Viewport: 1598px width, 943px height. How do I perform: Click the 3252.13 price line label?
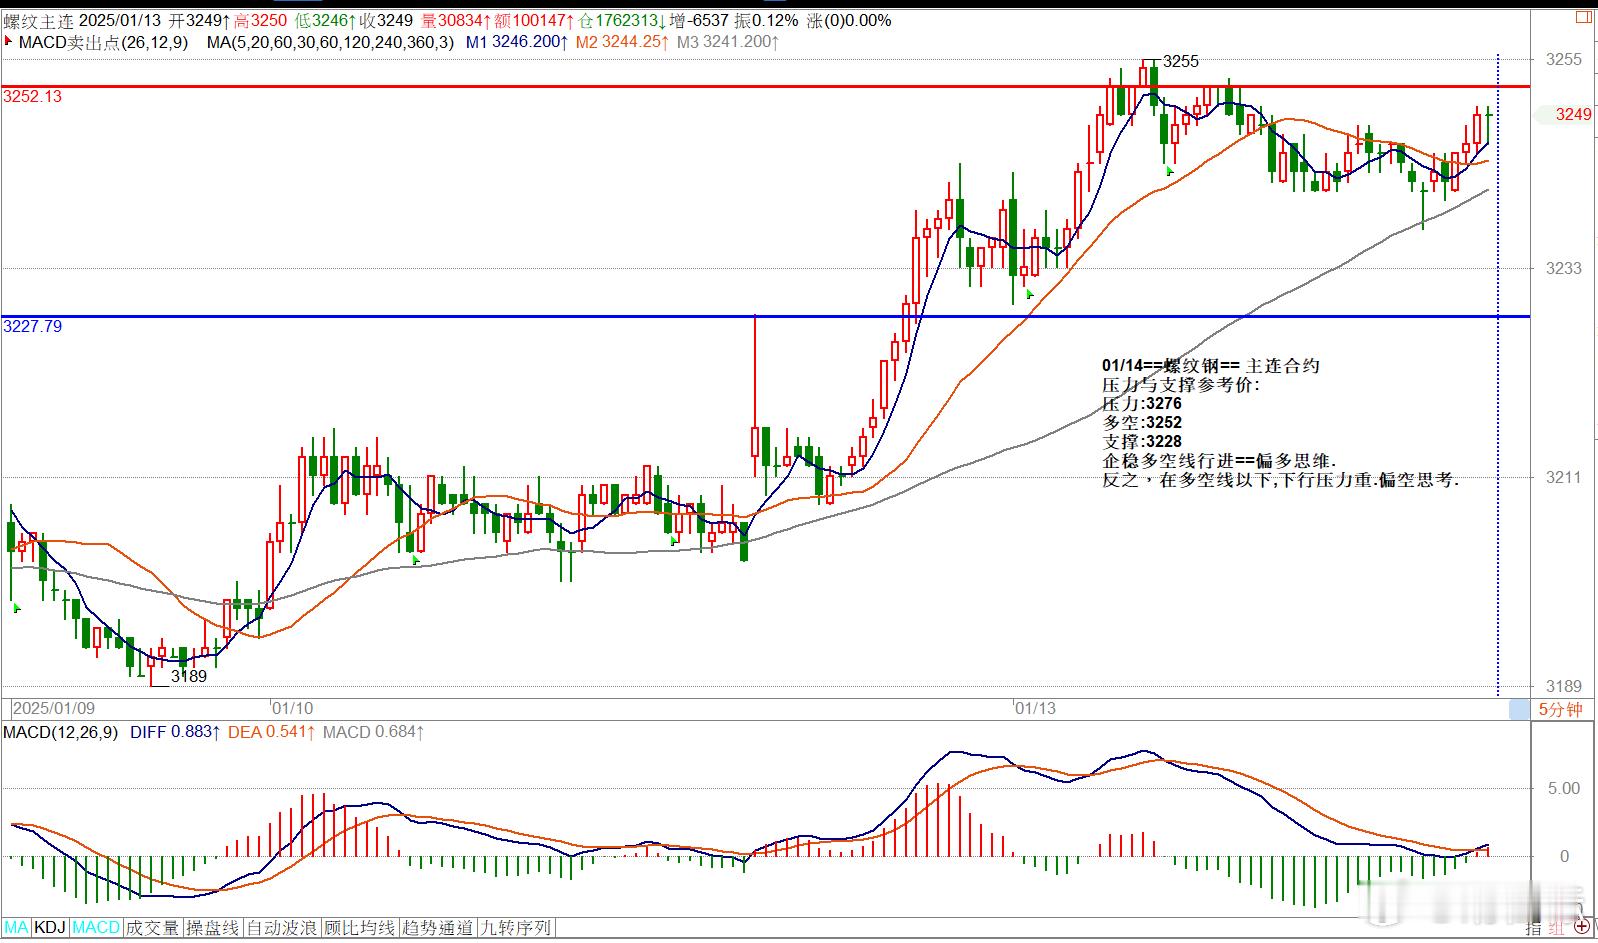click(x=33, y=97)
